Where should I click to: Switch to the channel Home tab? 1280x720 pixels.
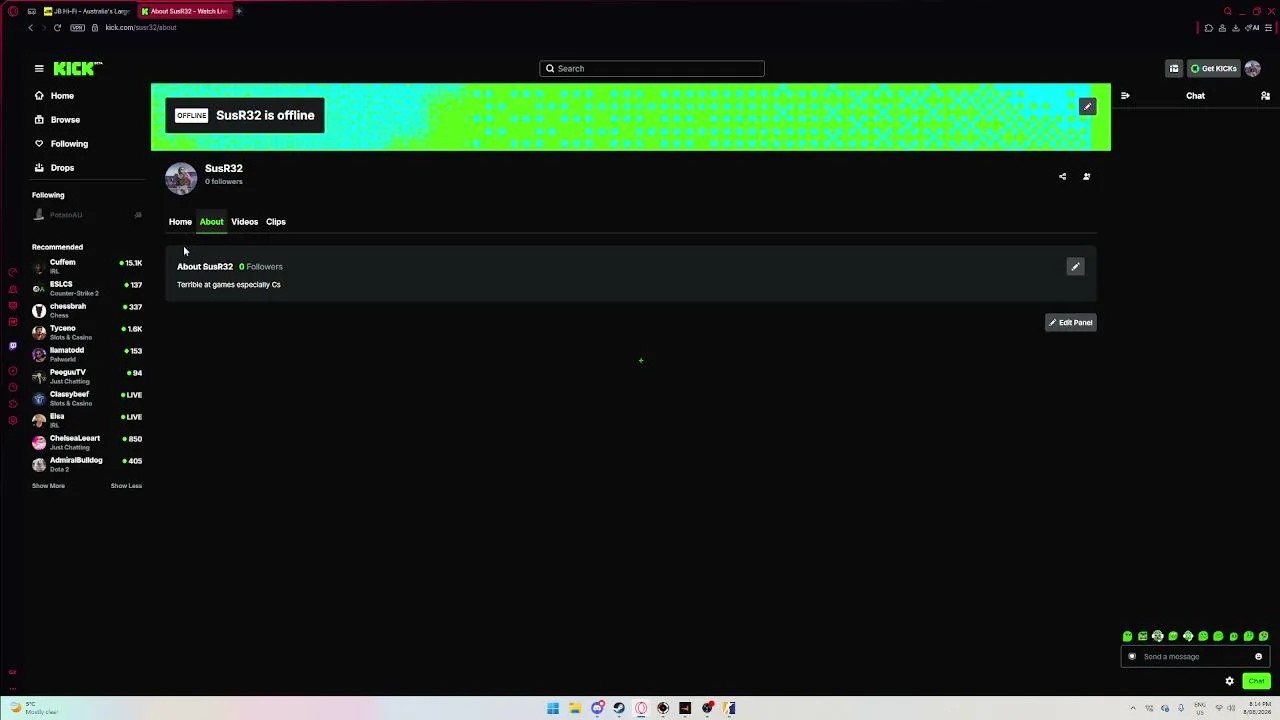(180, 222)
